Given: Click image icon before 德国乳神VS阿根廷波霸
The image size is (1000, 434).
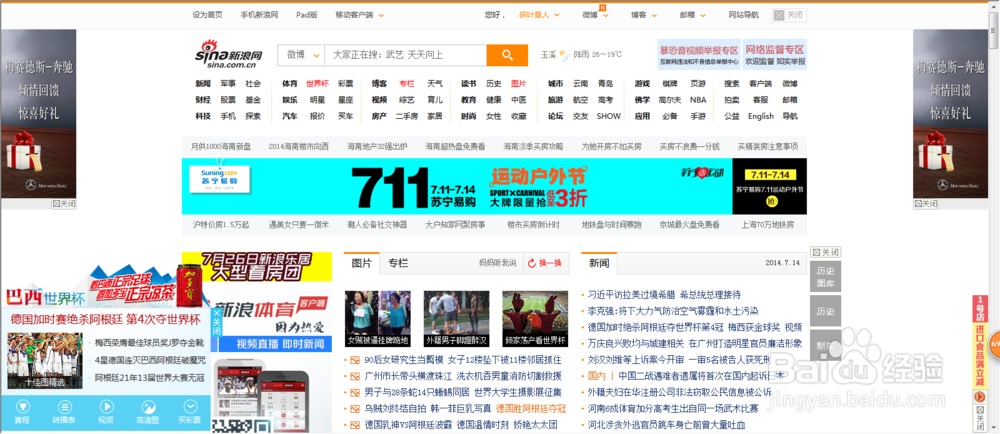Looking at the screenshot, I should click(355, 424).
